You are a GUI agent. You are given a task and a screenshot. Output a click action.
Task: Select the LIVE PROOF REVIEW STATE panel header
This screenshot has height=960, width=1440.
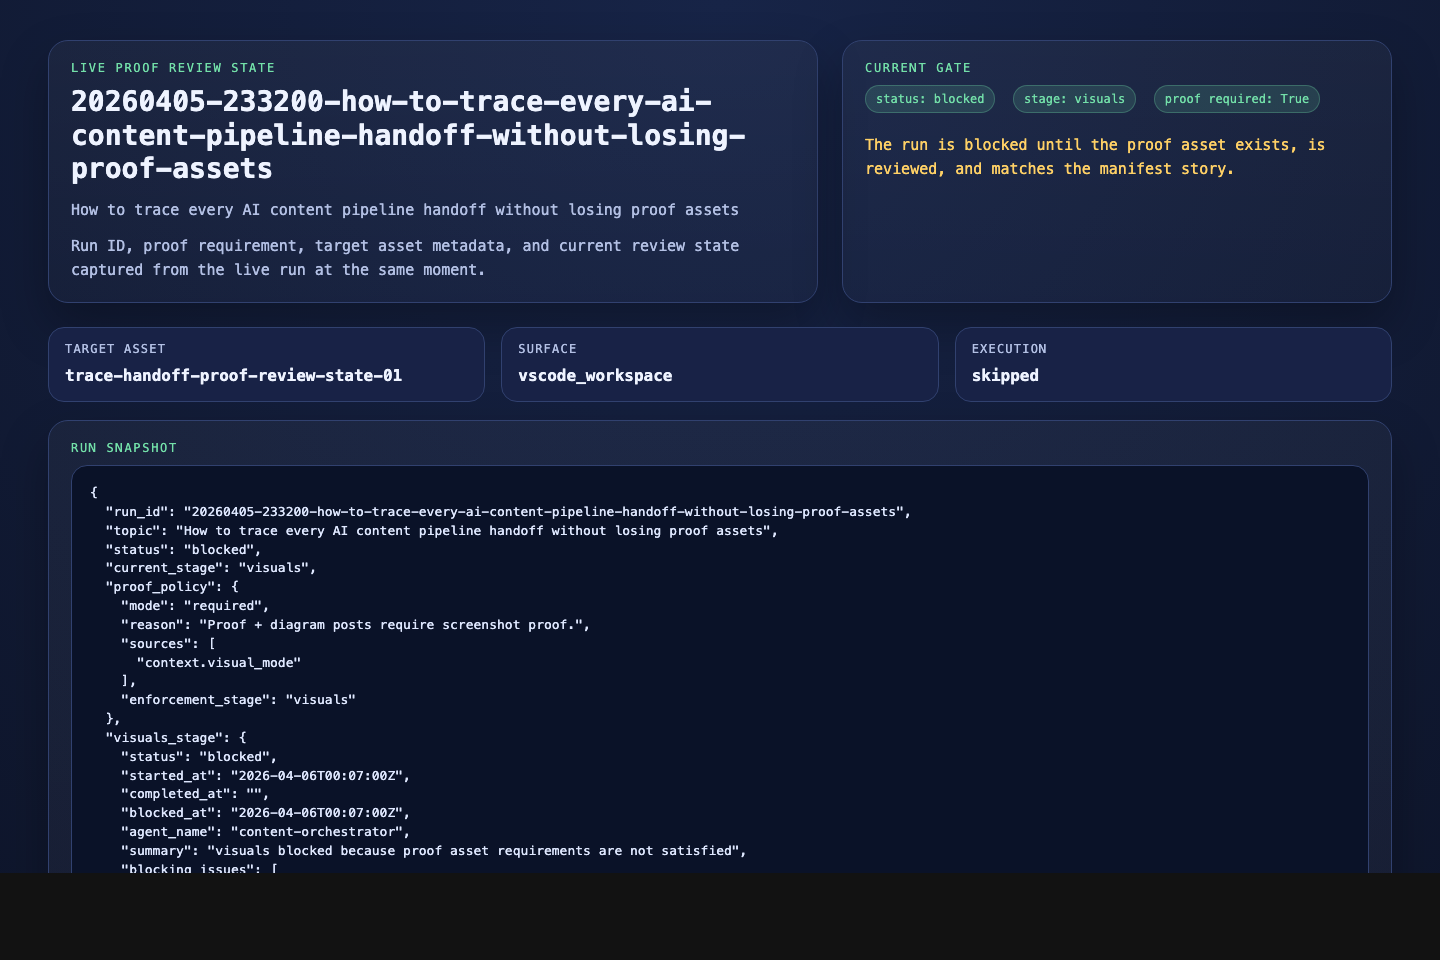click(x=172, y=67)
